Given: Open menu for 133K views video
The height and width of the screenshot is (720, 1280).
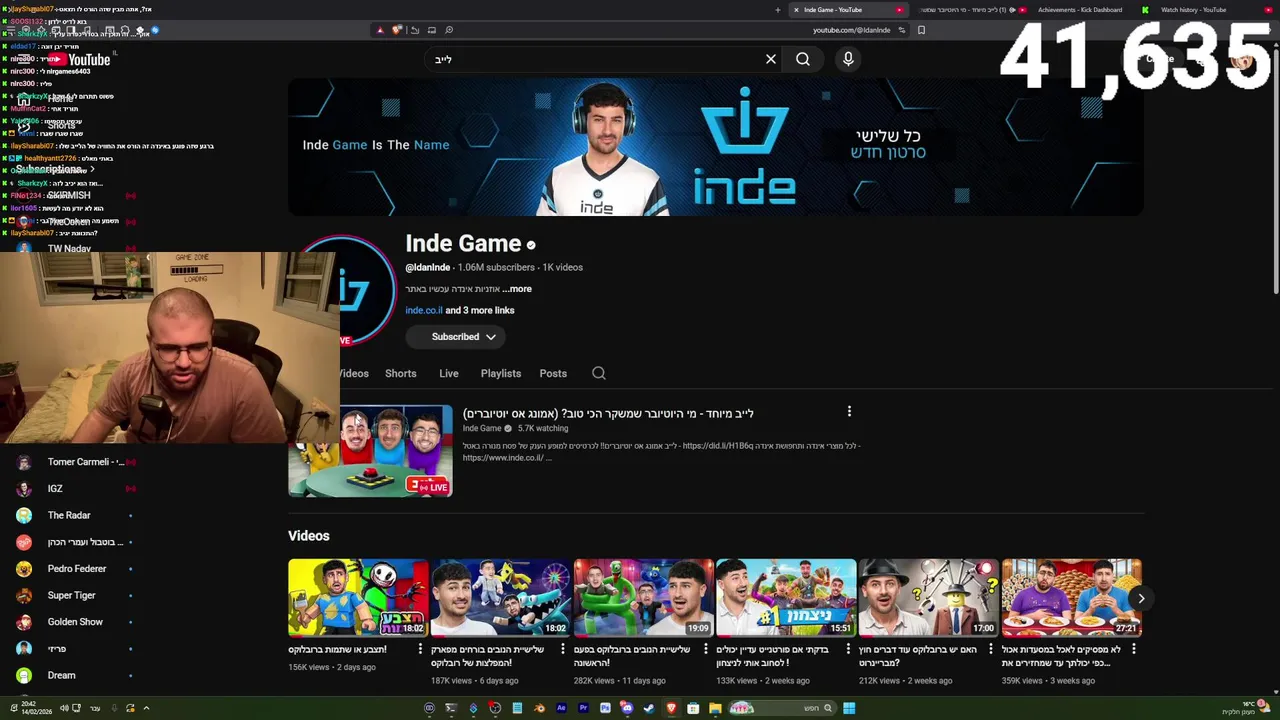Looking at the screenshot, I should click(x=850, y=649).
